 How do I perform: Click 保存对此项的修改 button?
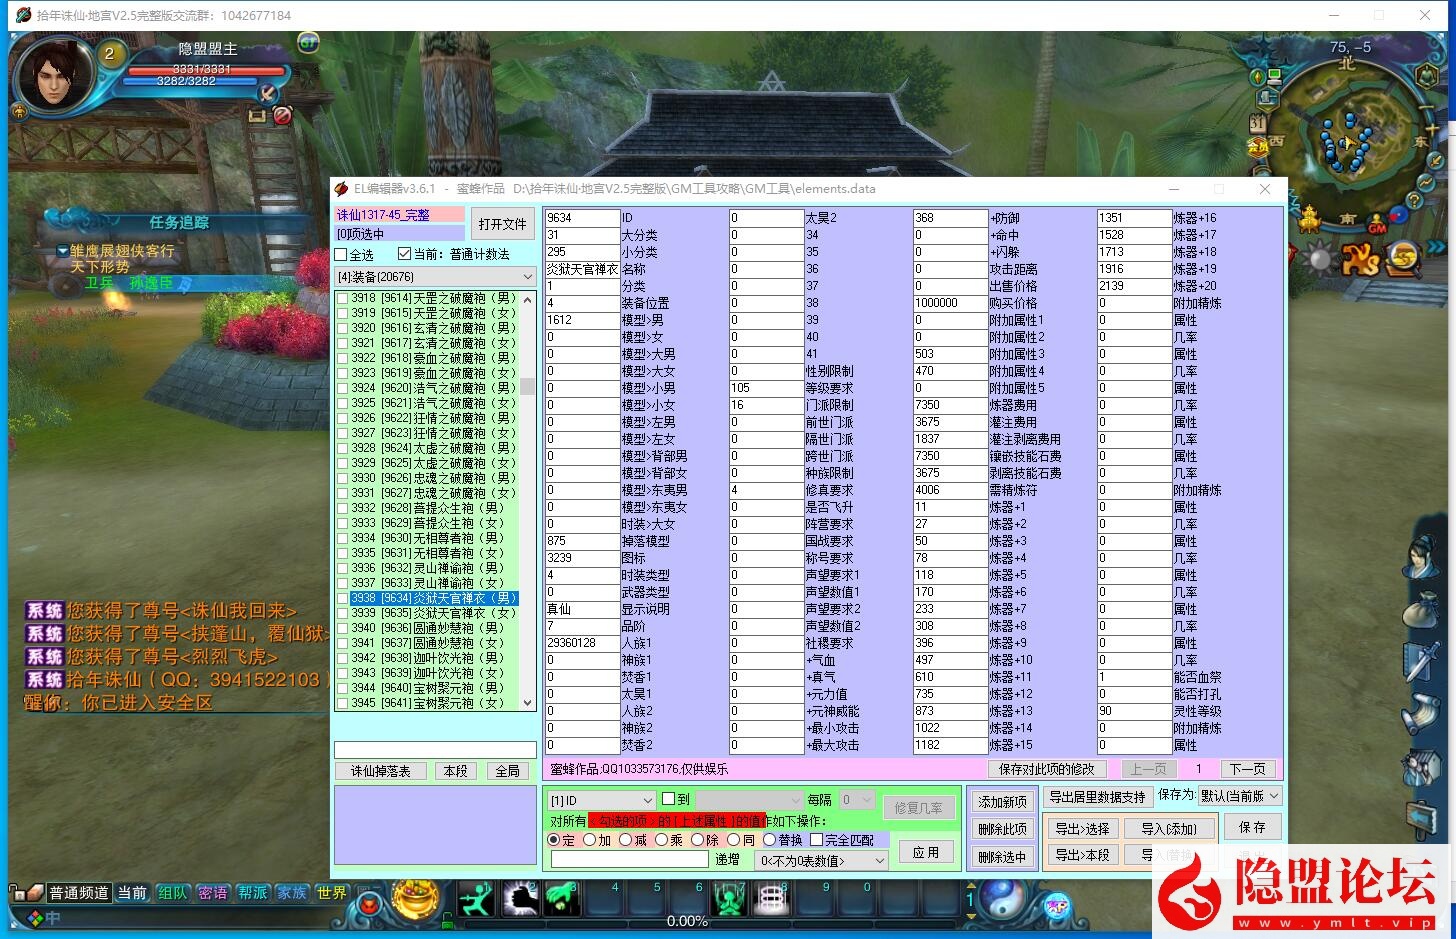(x=1046, y=769)
